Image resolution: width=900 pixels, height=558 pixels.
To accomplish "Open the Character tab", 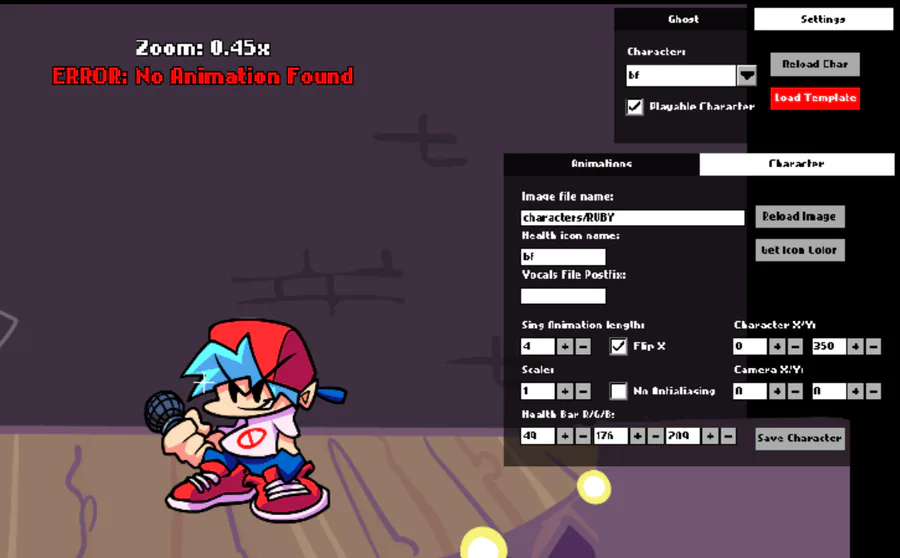I will click(796, 164).
